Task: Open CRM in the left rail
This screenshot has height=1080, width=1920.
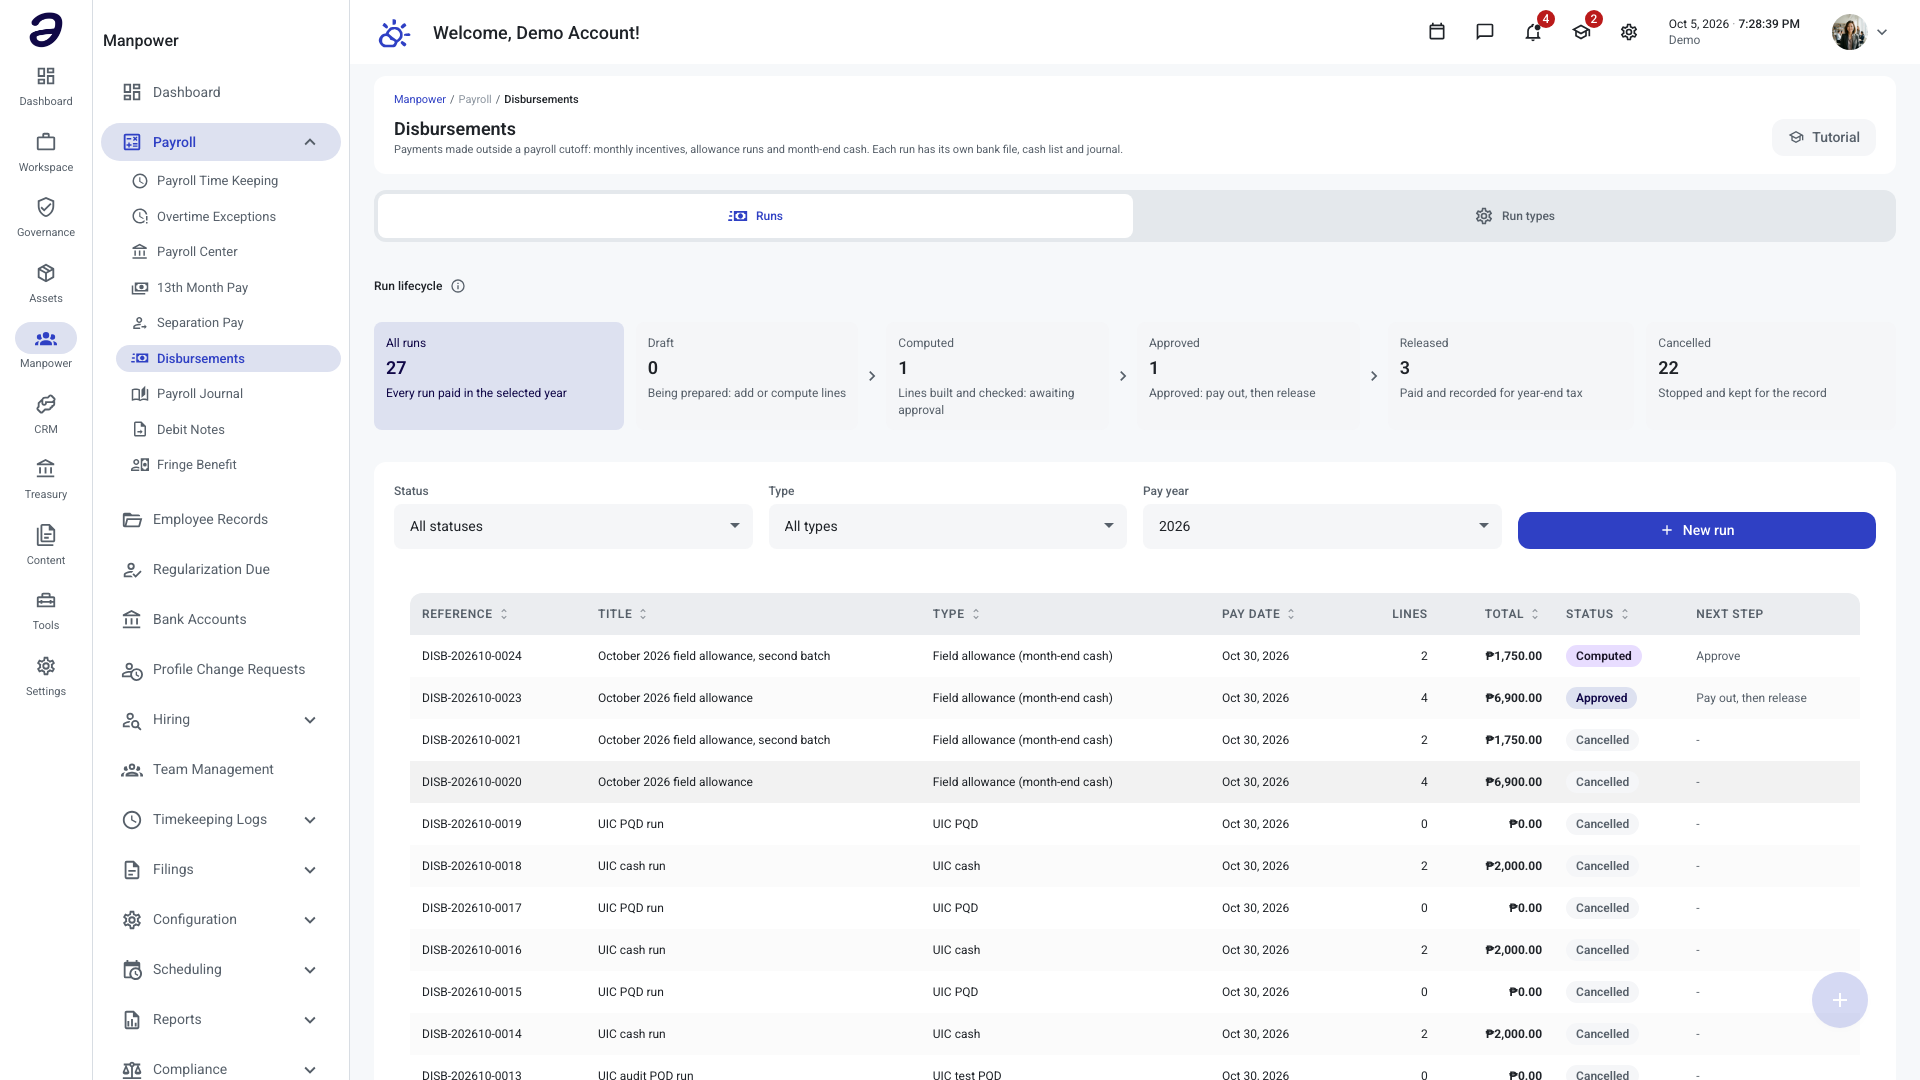Action: 46,414
